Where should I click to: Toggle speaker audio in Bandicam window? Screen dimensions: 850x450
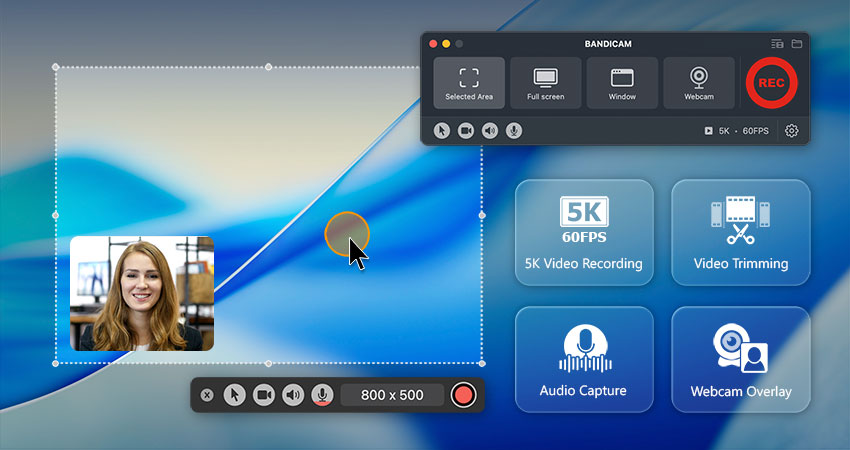[490, 130]
